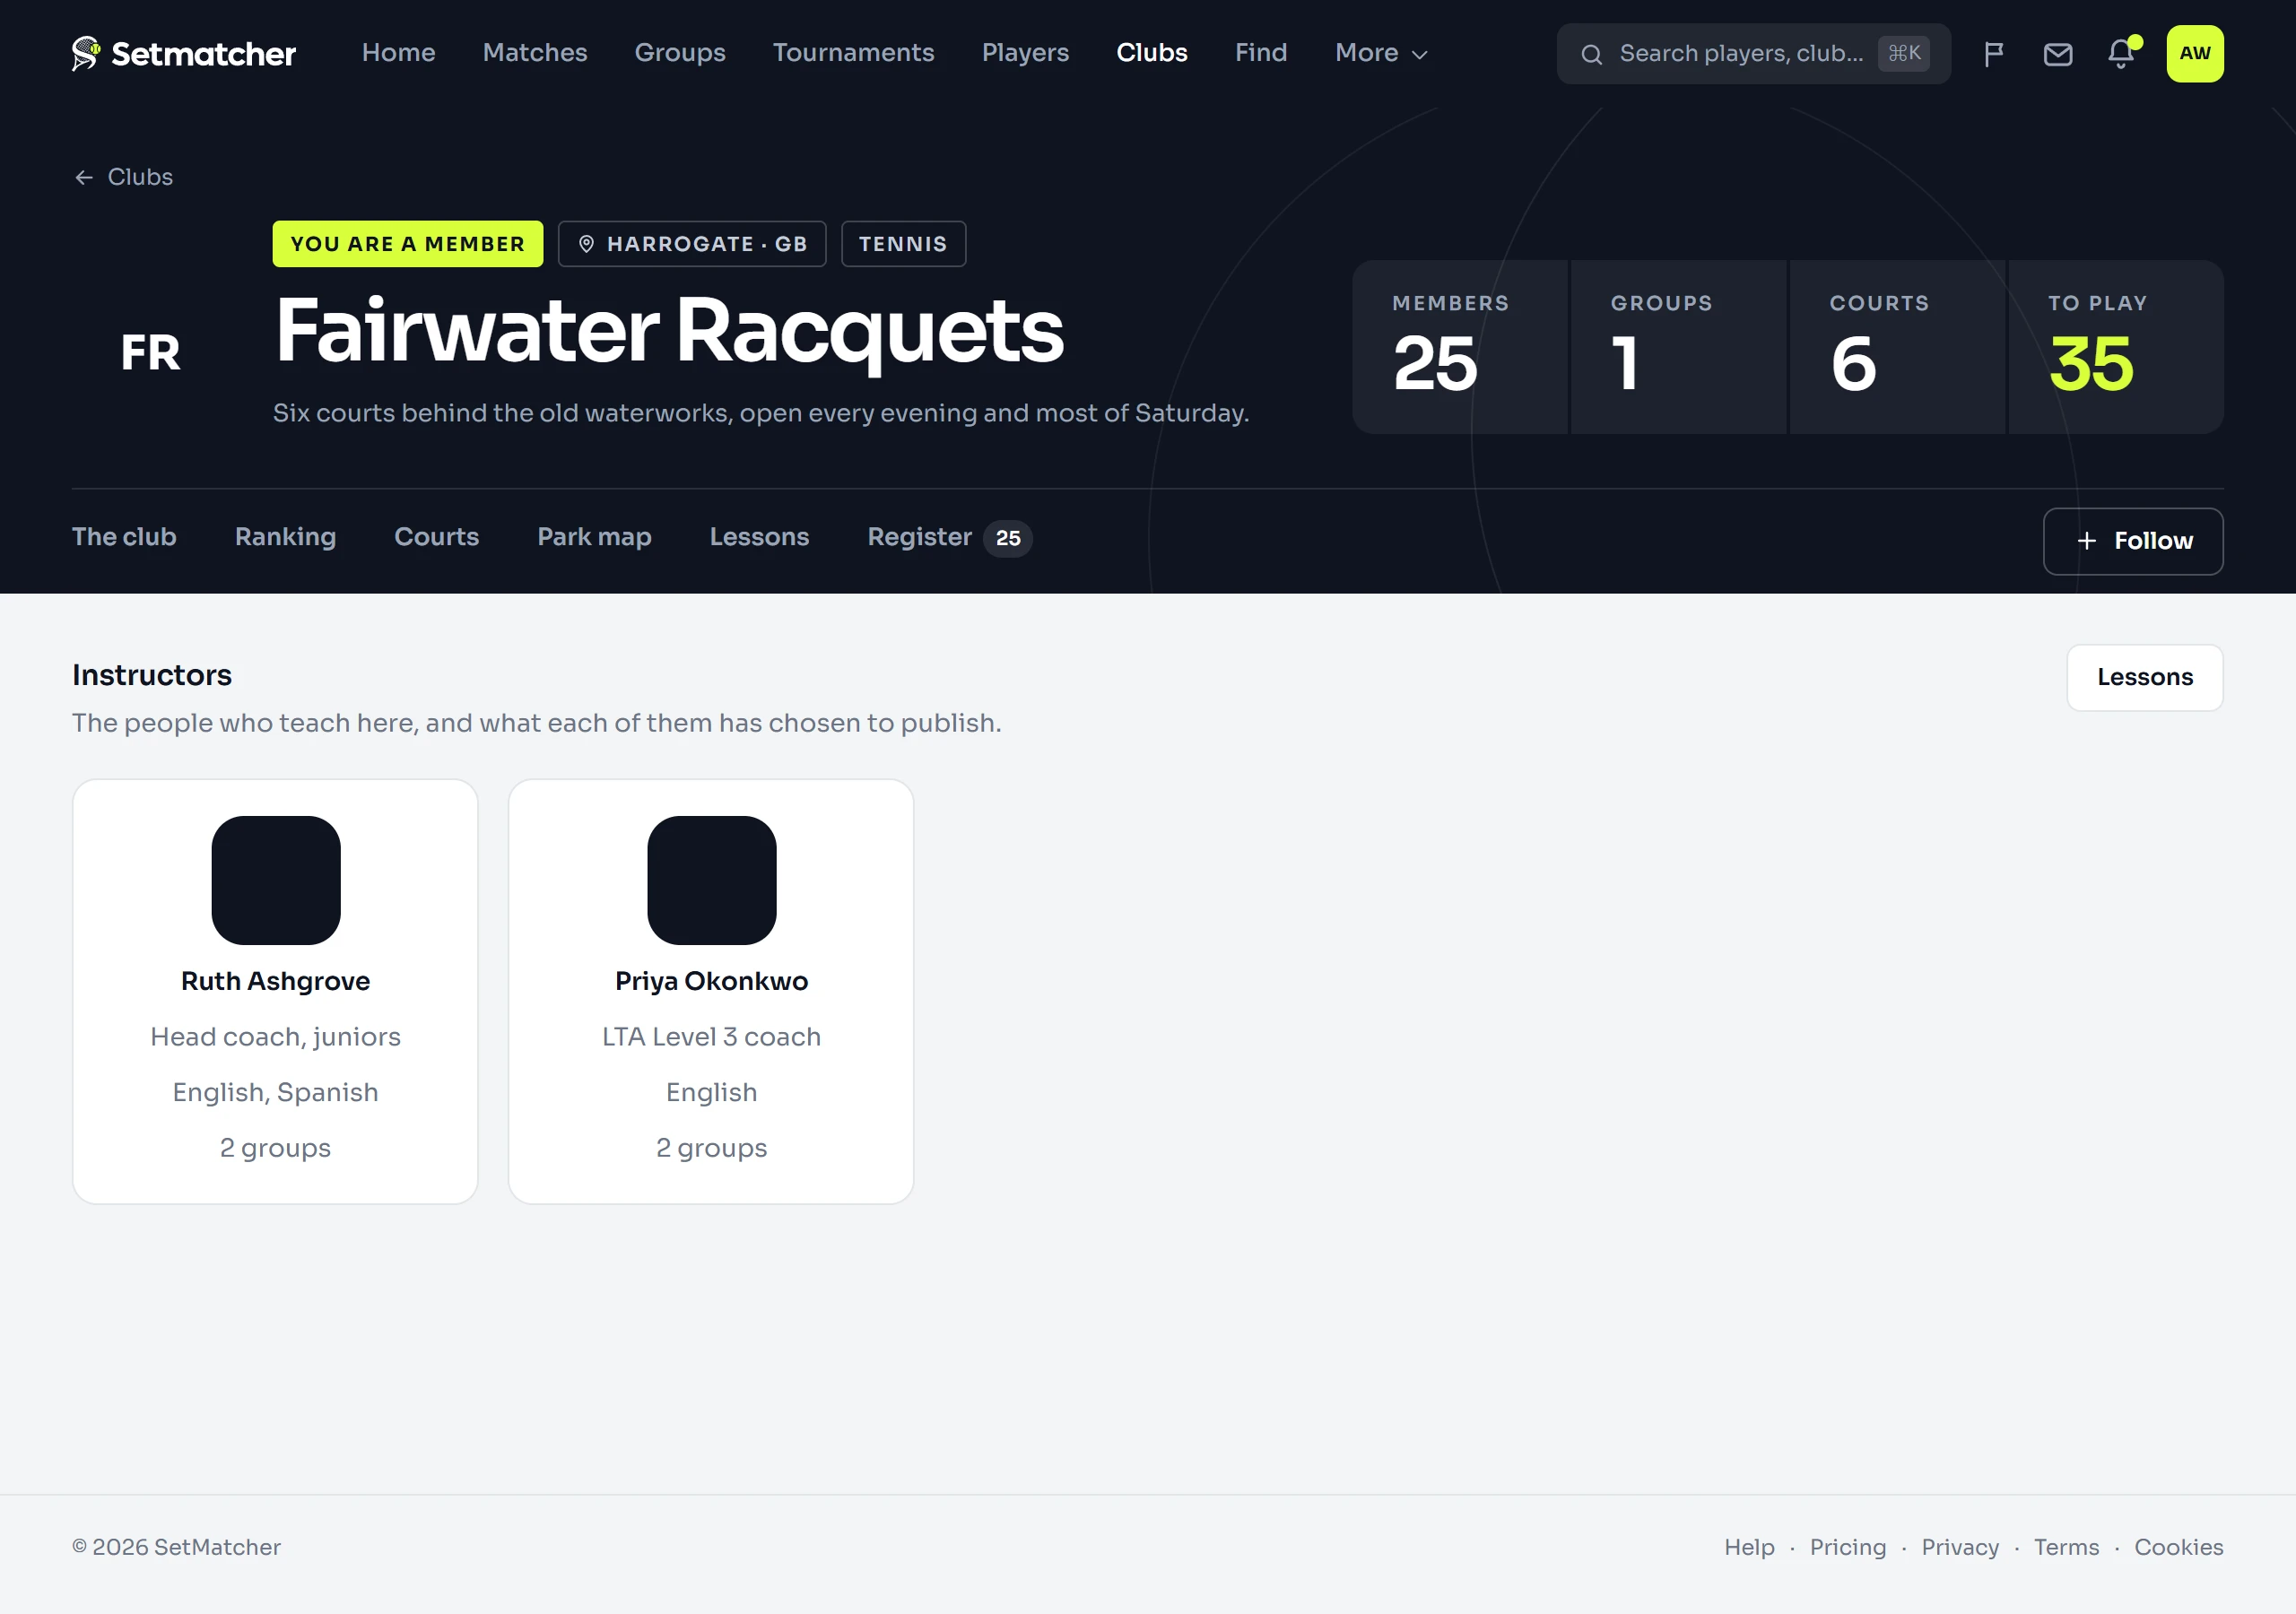This screenshot has width=2296, height=1614.
Task: Open Clubs in the top navigation
Action: 1152,53
